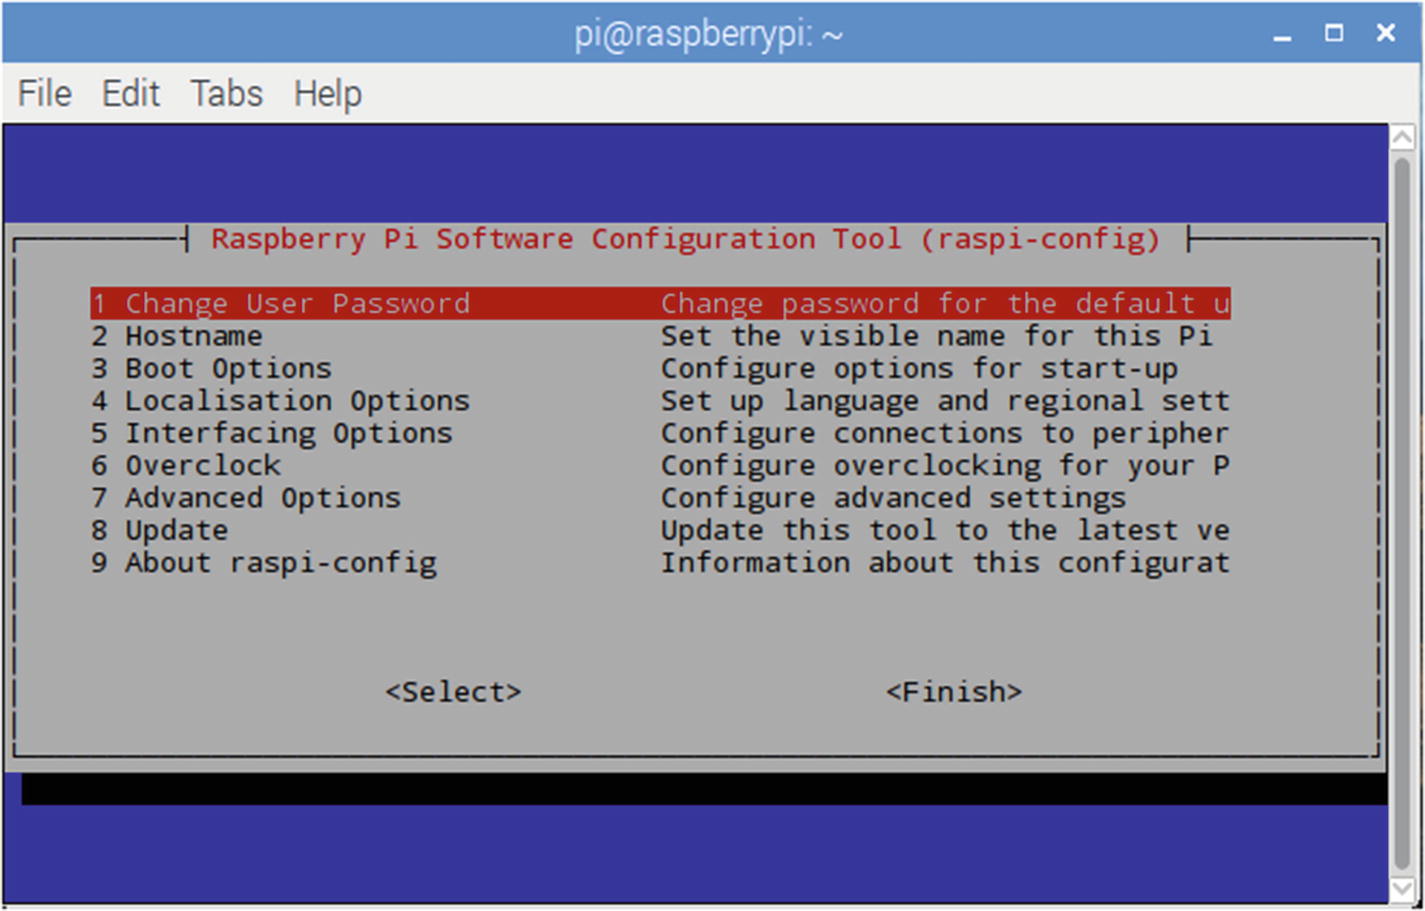Click the 'Update this tool to the latest' description
The width and height of the screenshot is (1425, 911).
[x=945, y=530]
